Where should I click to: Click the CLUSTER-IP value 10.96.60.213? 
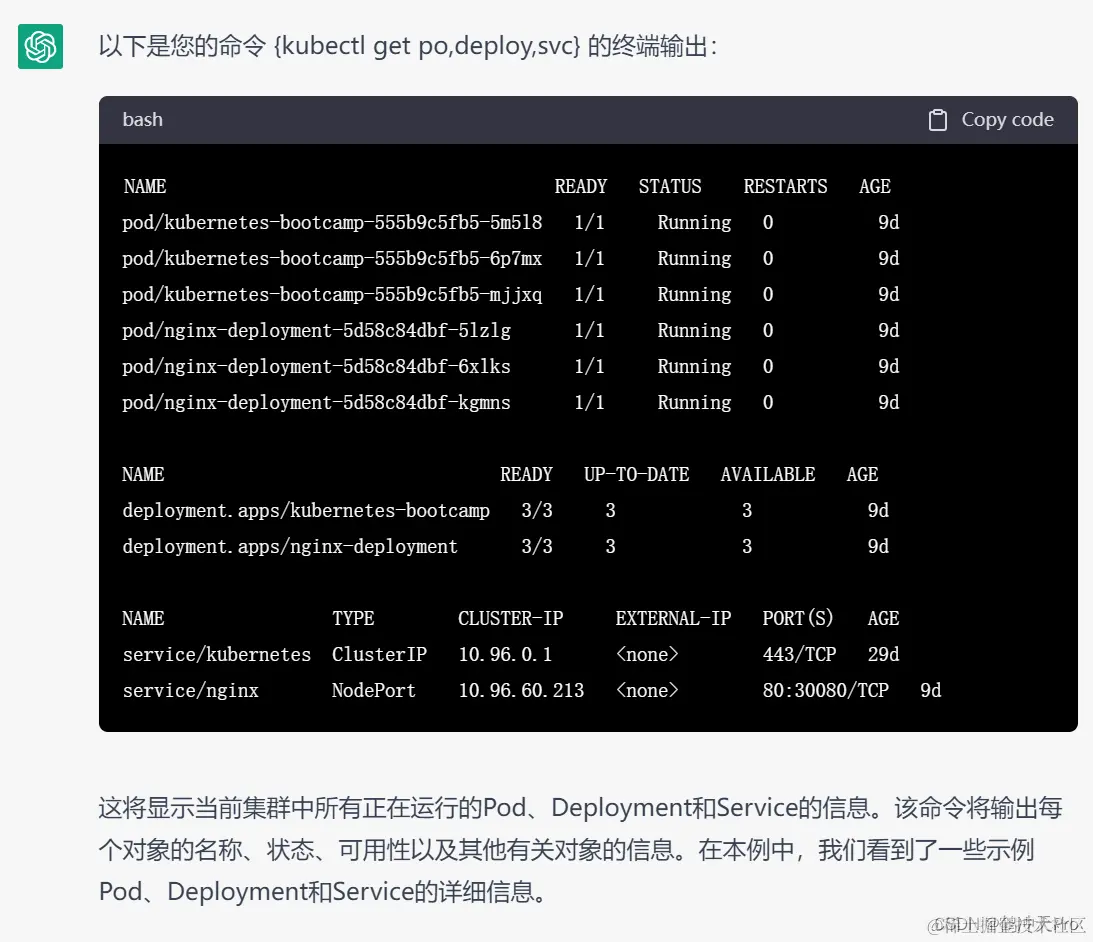click(521, 690)
